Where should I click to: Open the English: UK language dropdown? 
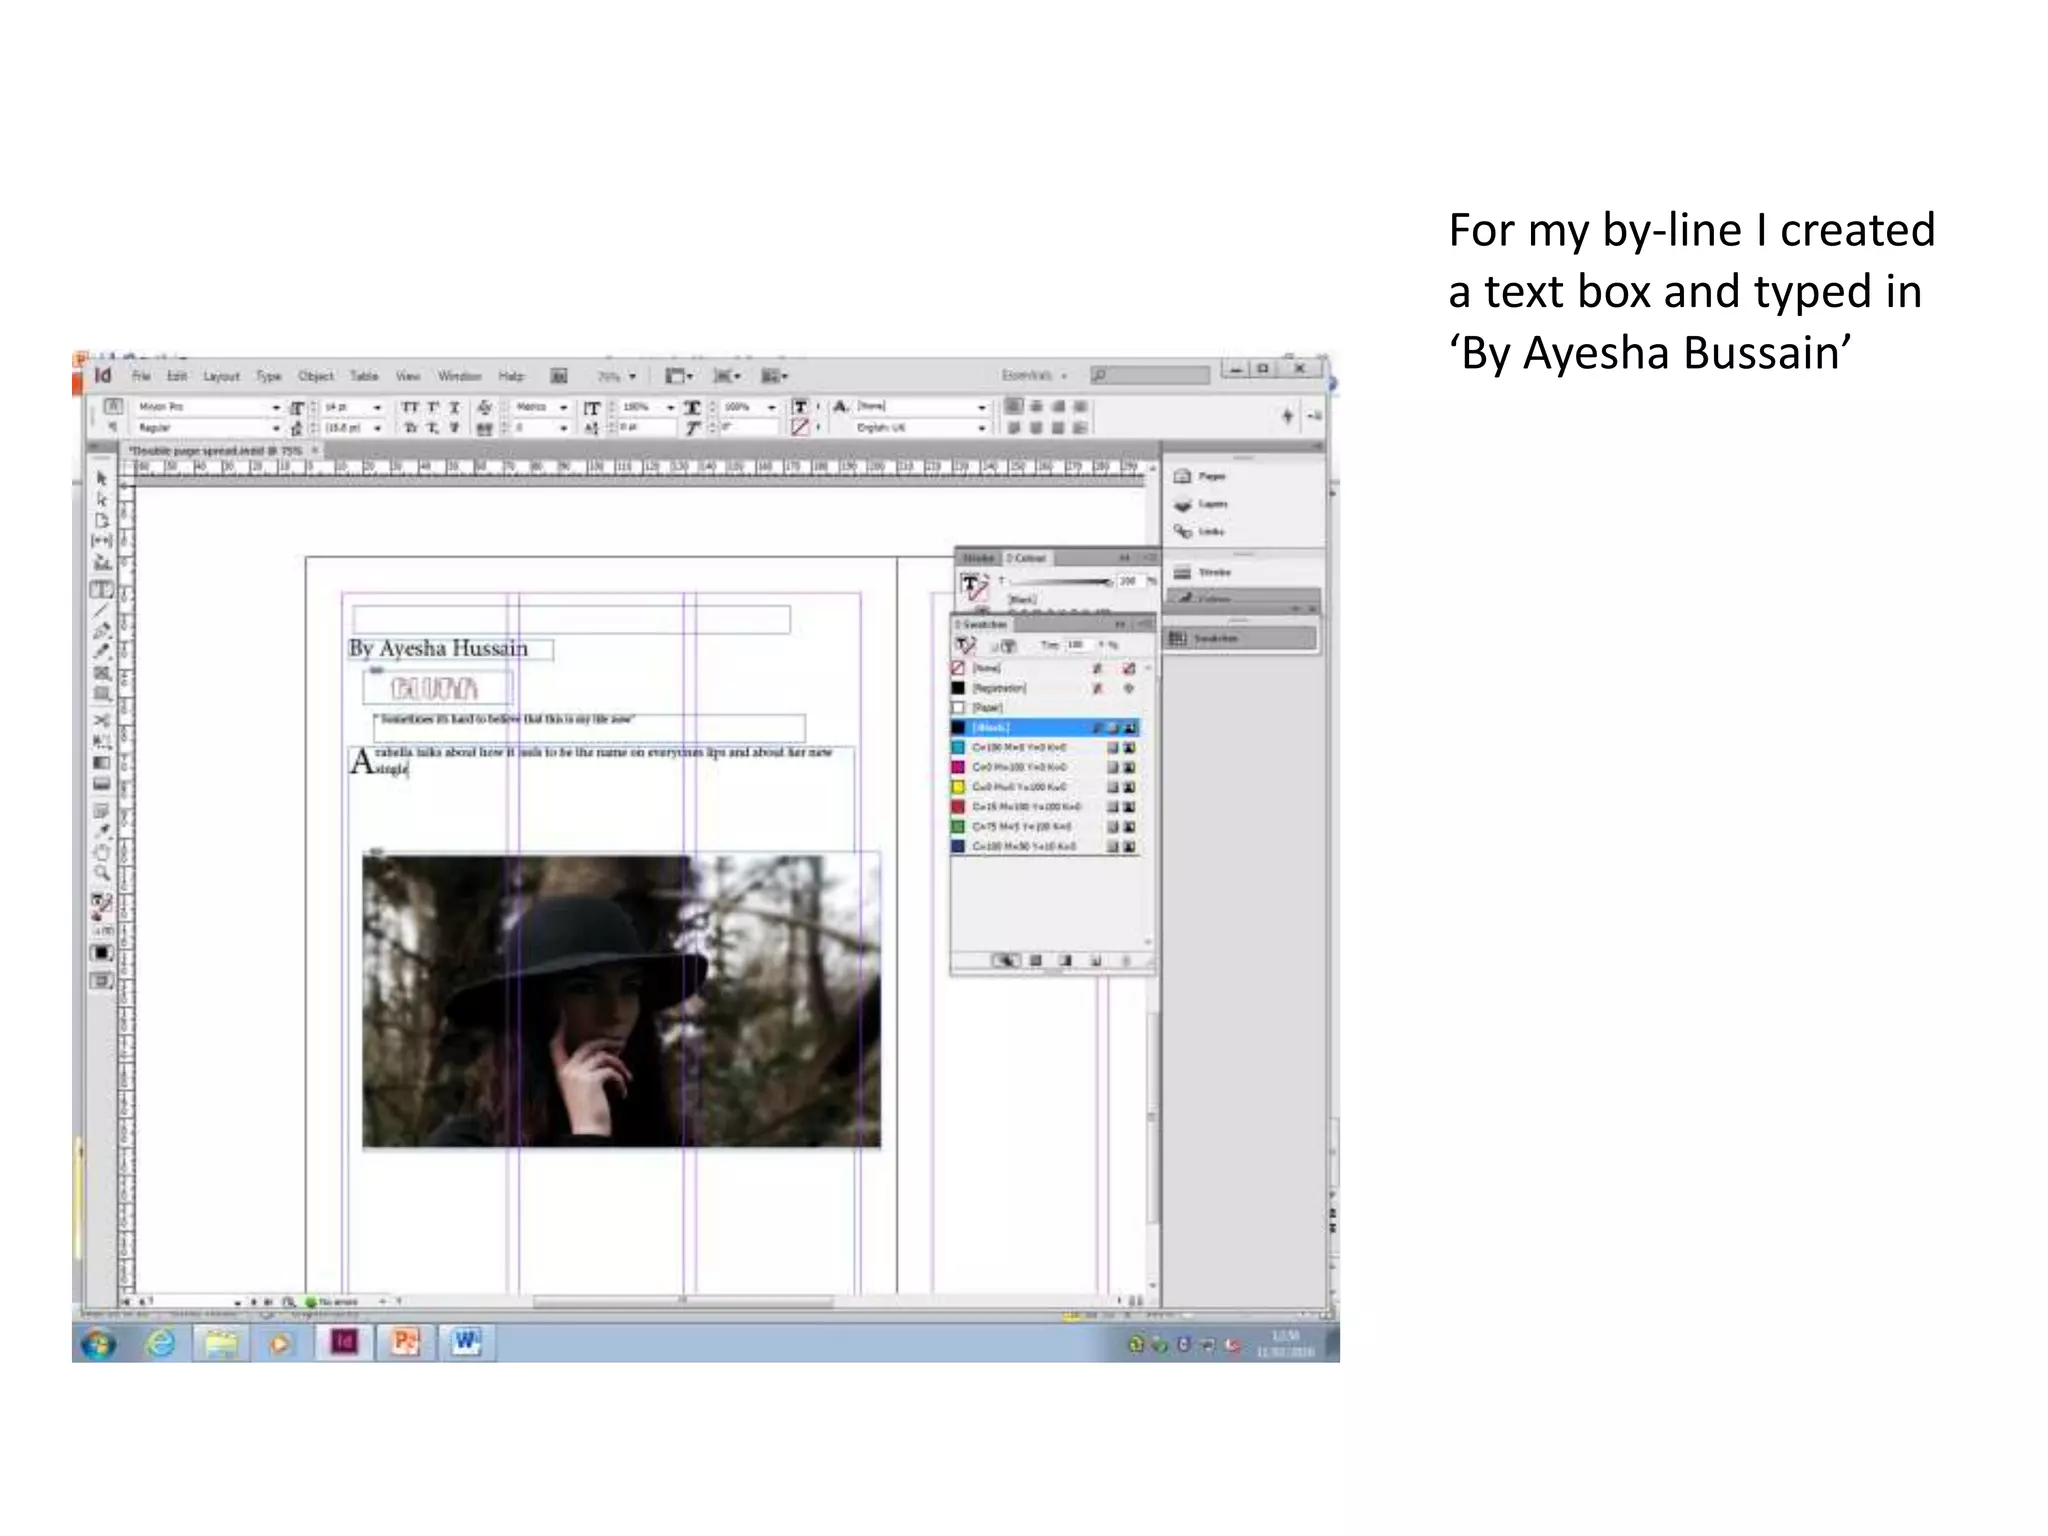tap(981, 428)
